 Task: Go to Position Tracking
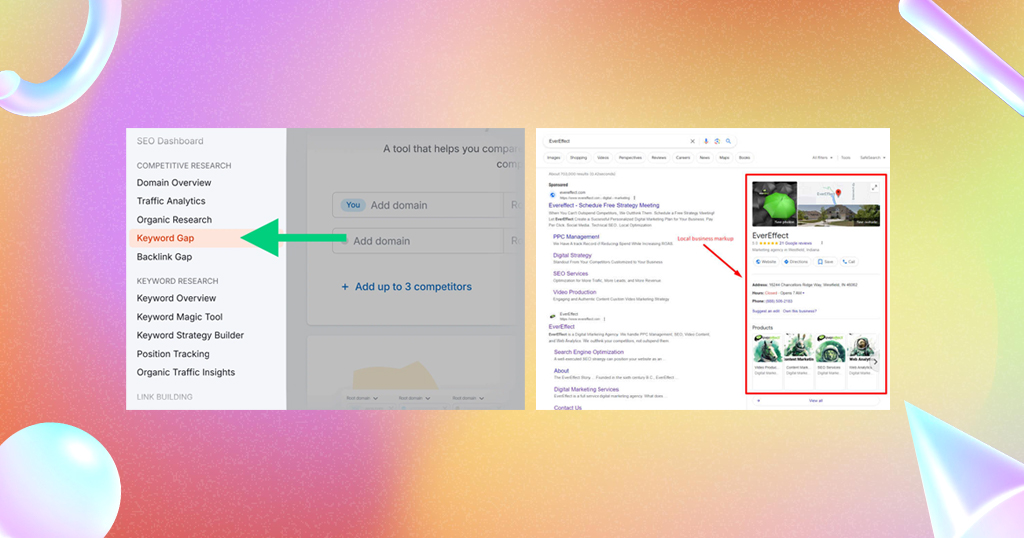click(173, 354)
